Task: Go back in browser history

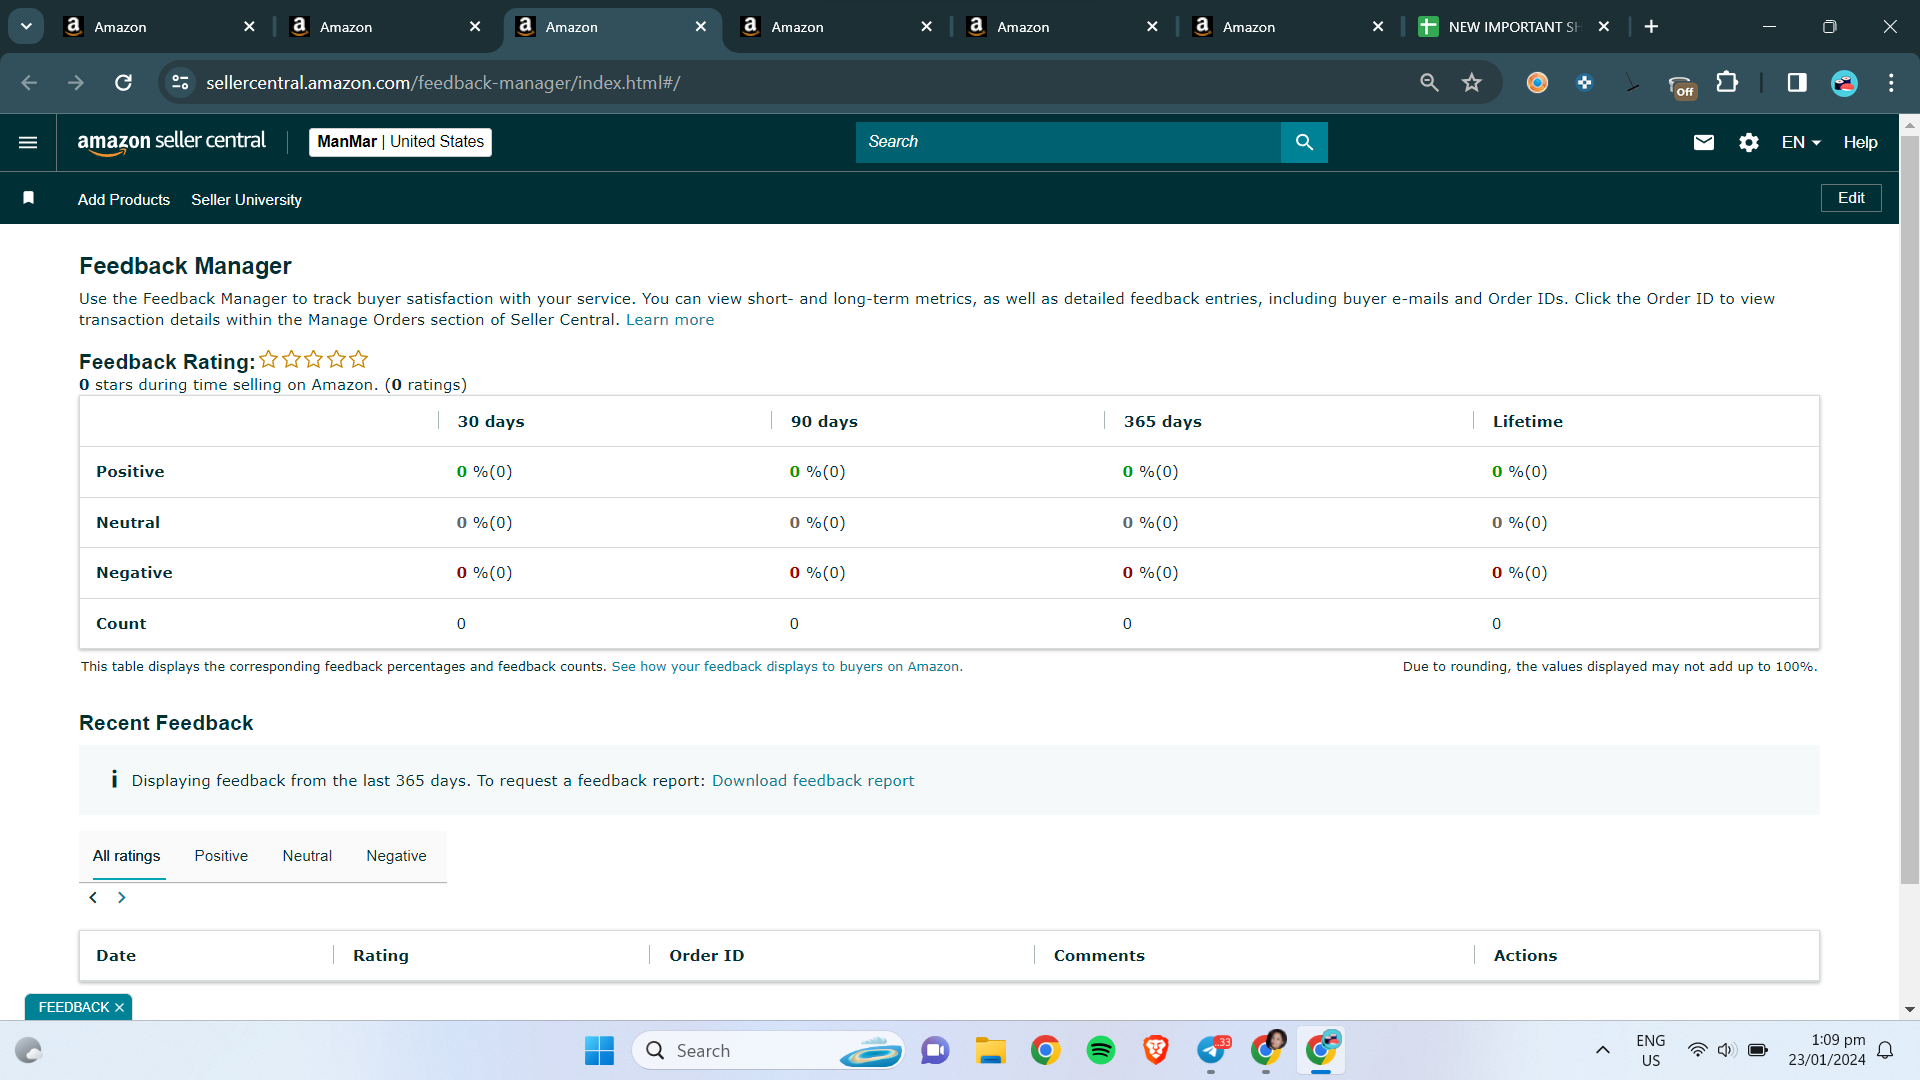Action: point(29,83)
